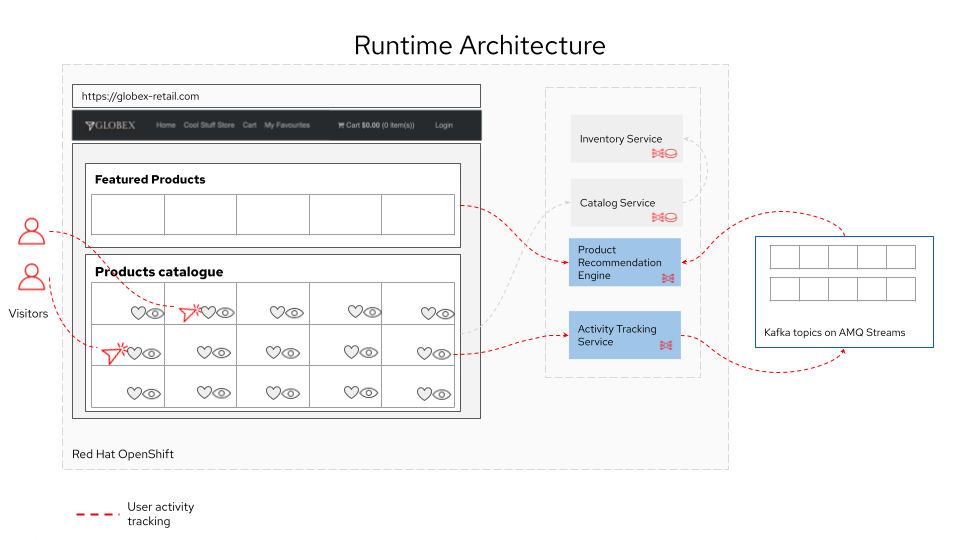Click the lower visitor icon above Visitors label
960x540 pixels.
[31, 277]
